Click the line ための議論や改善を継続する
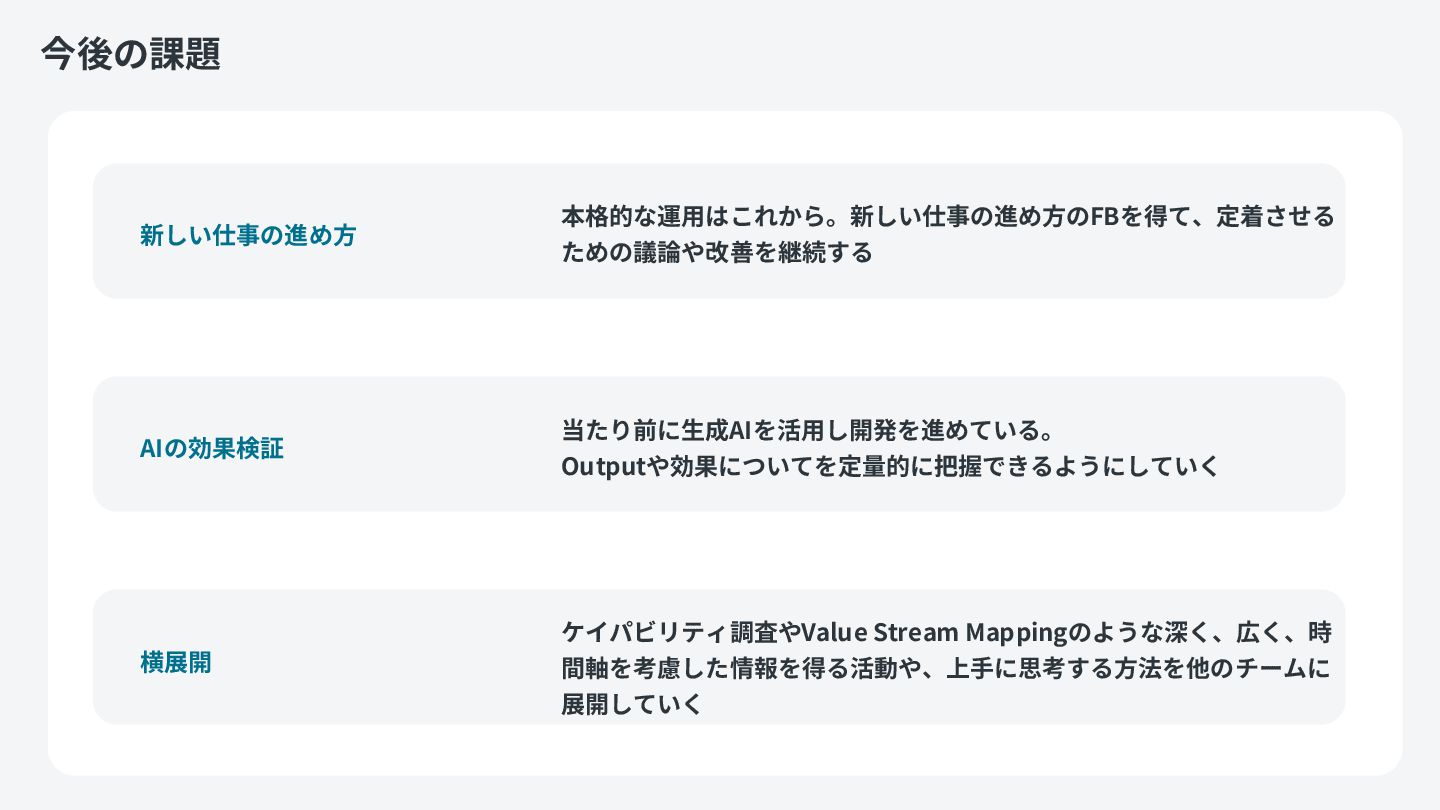 coord(717,252)
